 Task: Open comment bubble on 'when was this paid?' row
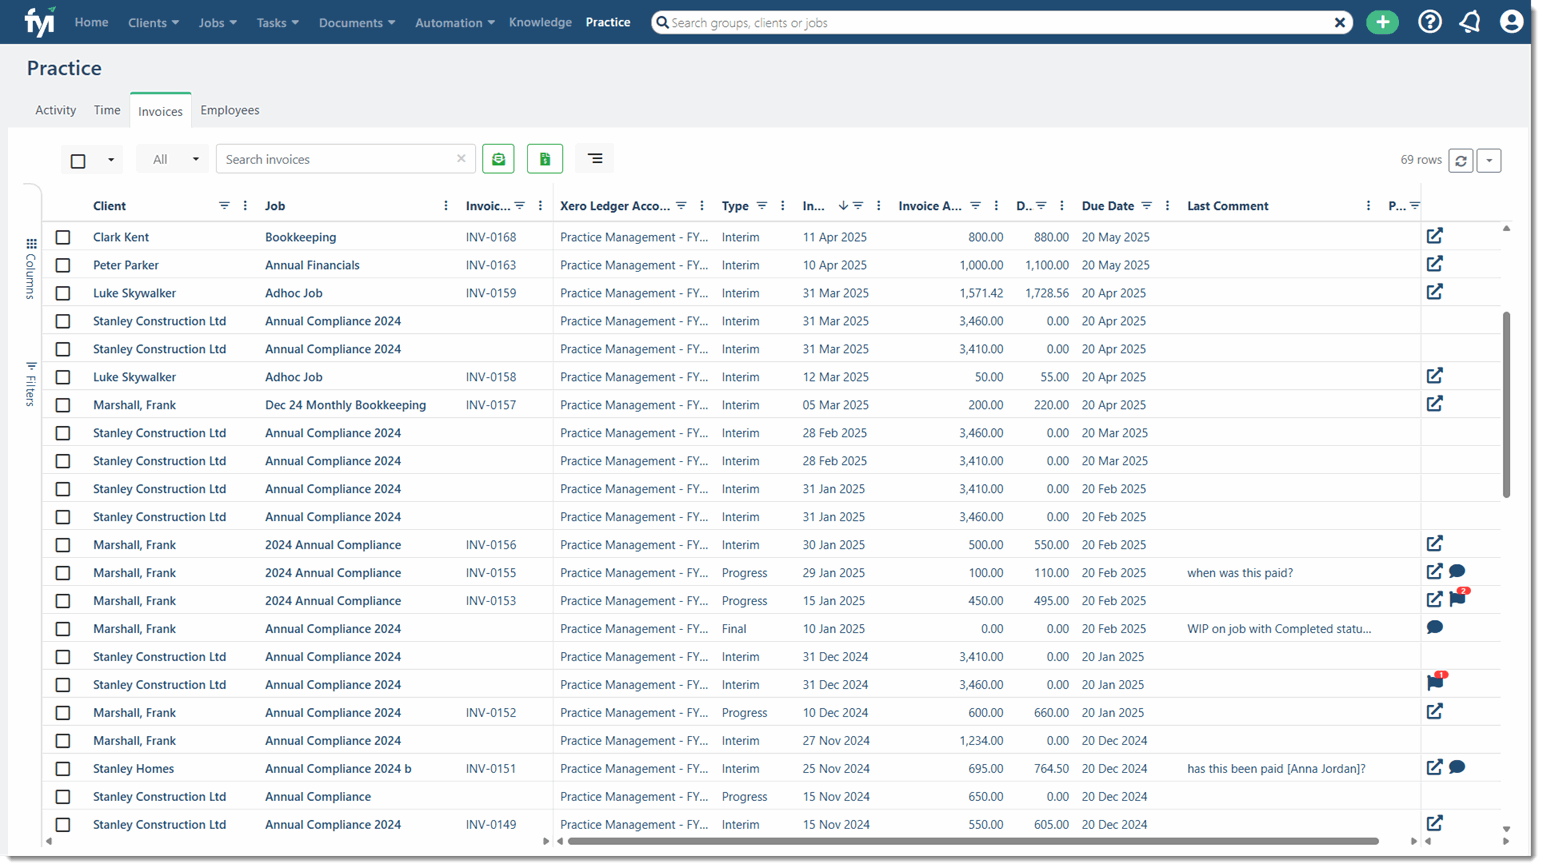[1457, 572]
